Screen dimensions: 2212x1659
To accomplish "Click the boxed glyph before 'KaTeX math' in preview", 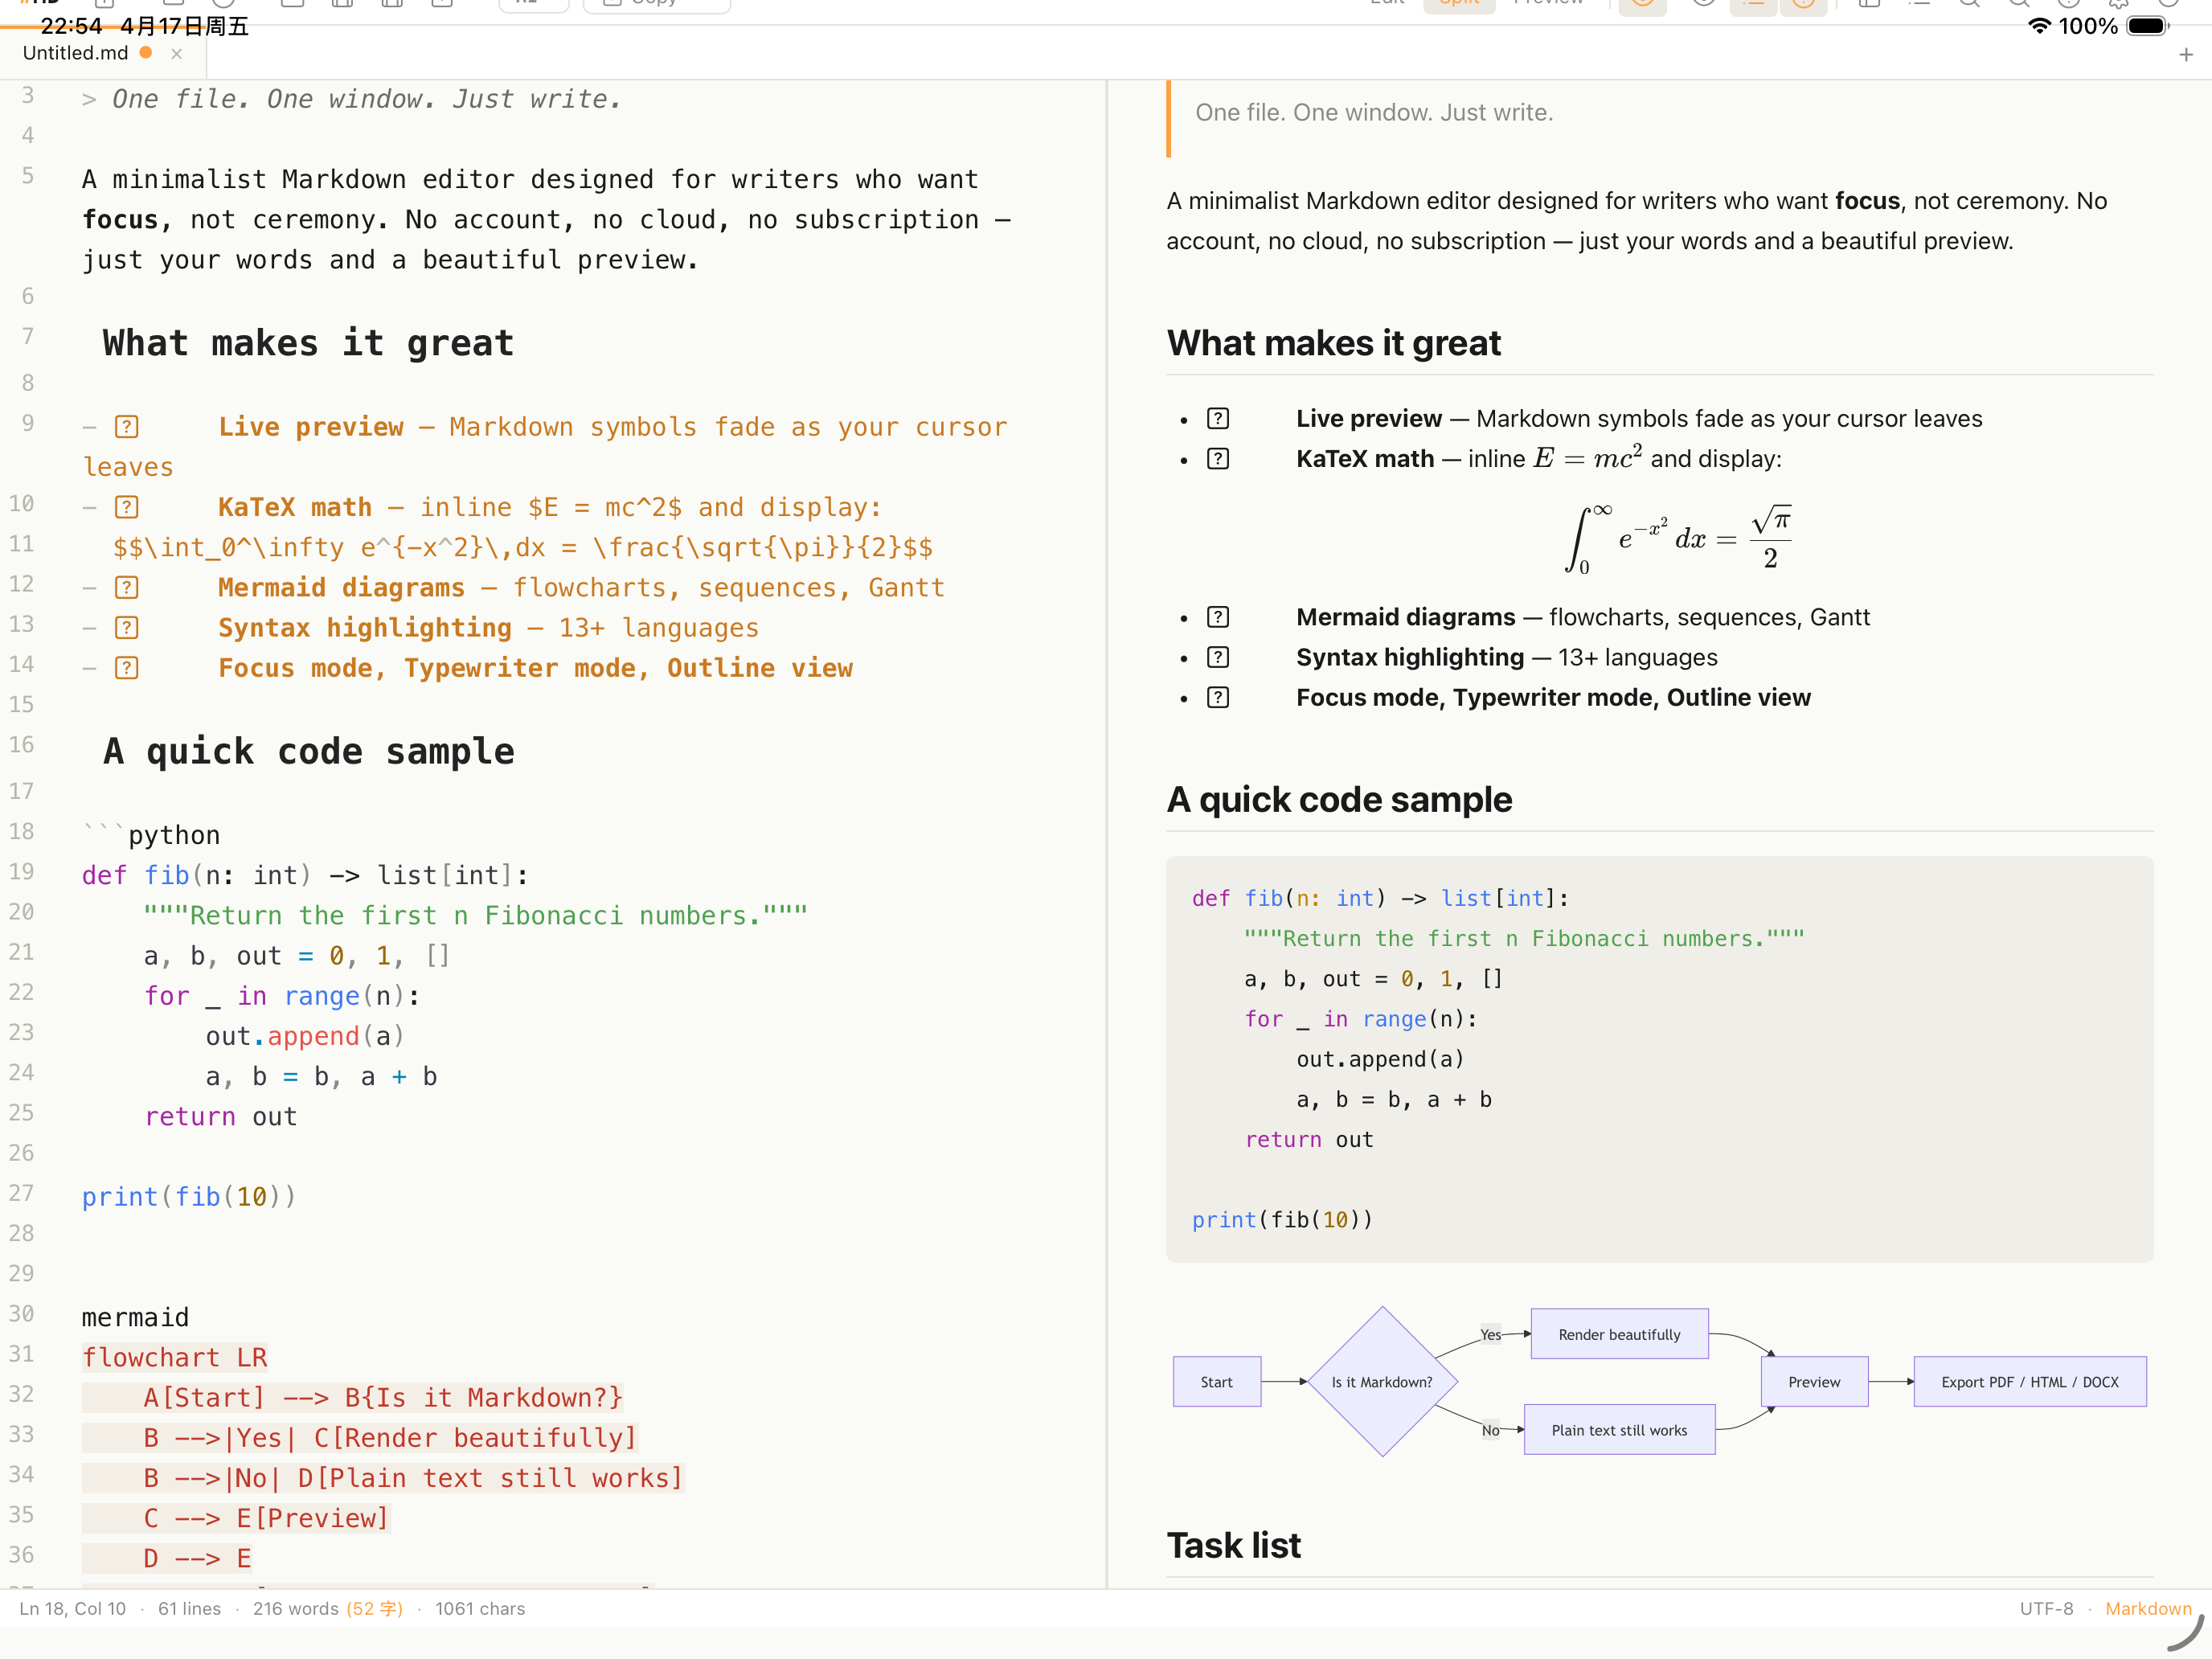I will [x=1218, y=459].
